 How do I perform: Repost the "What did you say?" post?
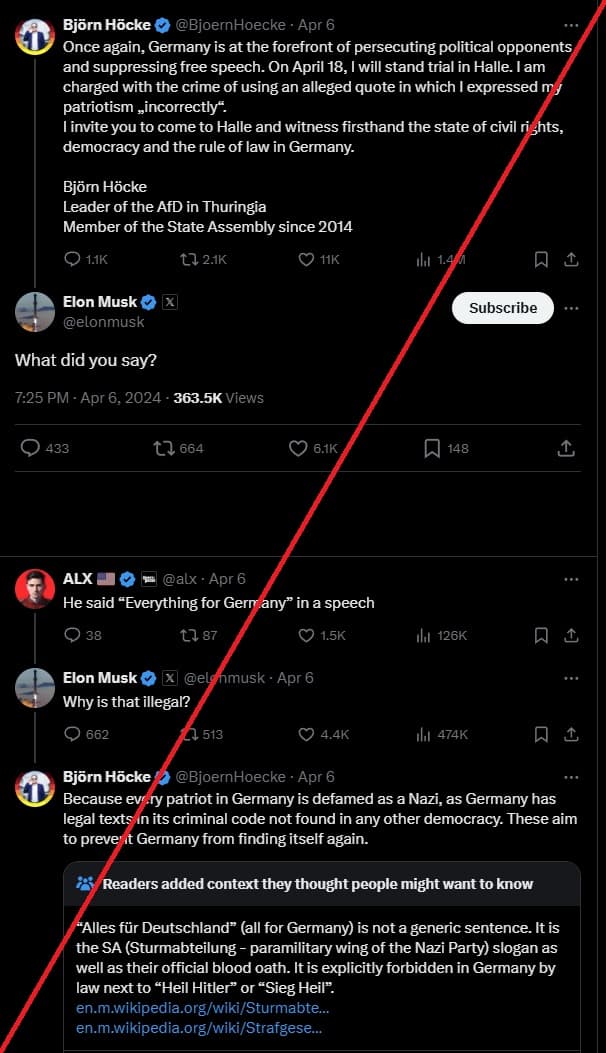click(x=164, y=448)
